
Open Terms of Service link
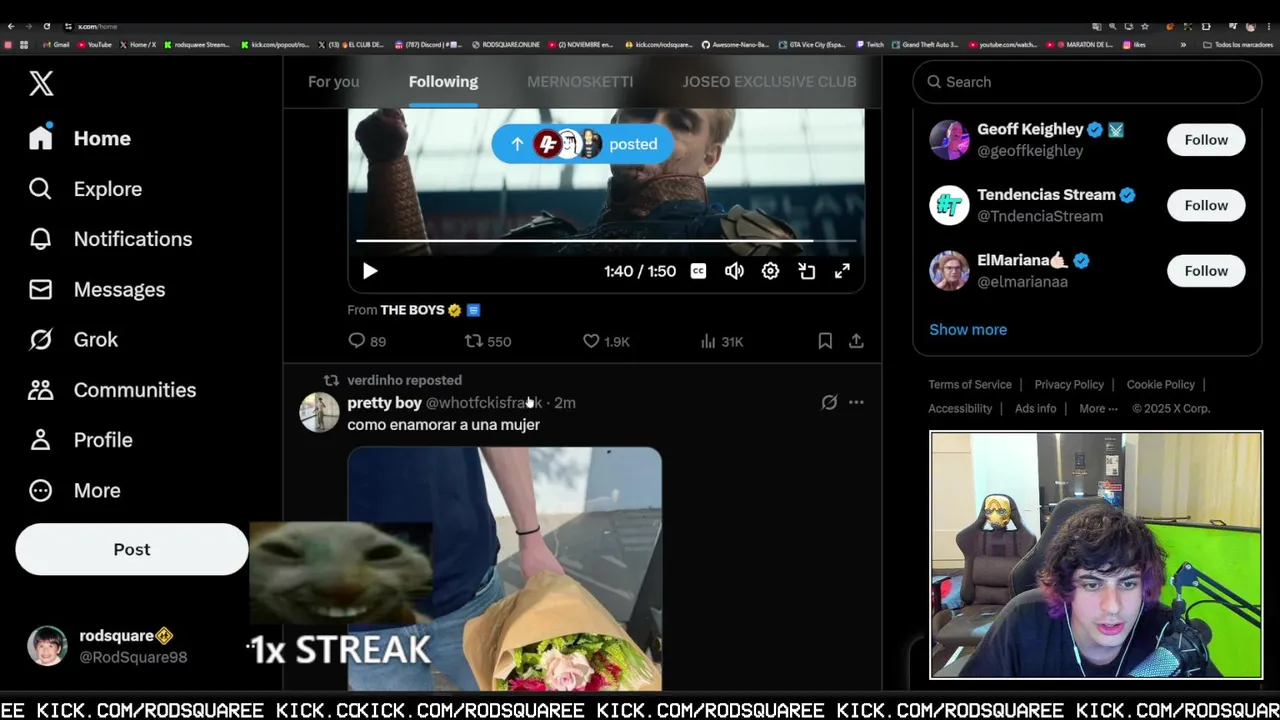970,384
